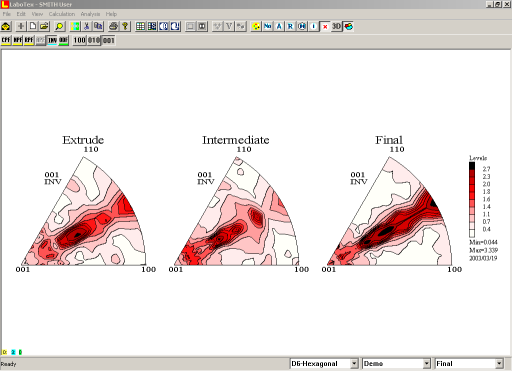The height and width of the screenshot is (371, 512).
Task: Click the Intermediate title label
Action: pyautogui.click(x=236, y=140)
